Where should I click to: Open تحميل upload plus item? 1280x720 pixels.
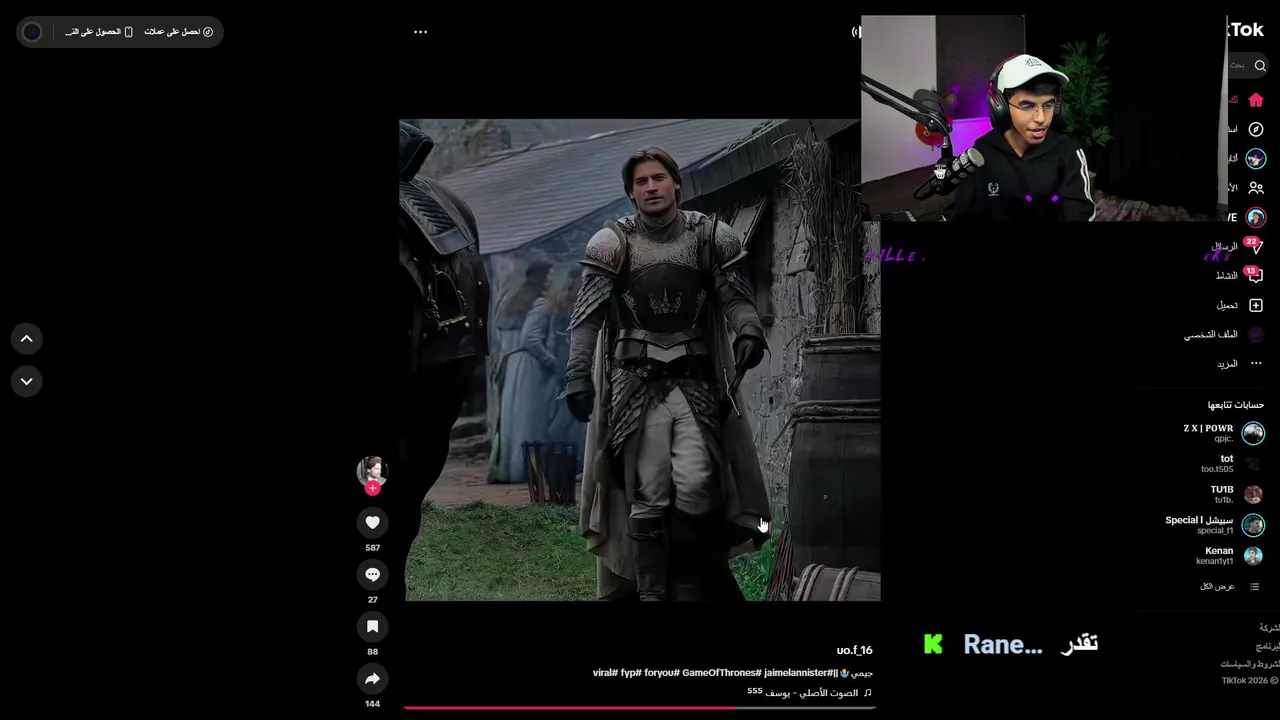tap(1240, 305)
